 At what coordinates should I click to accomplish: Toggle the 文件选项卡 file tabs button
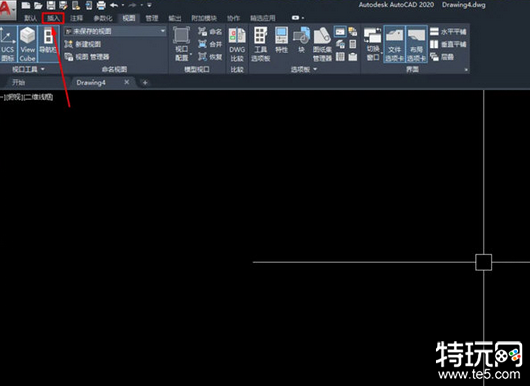[x=394, y=44]
